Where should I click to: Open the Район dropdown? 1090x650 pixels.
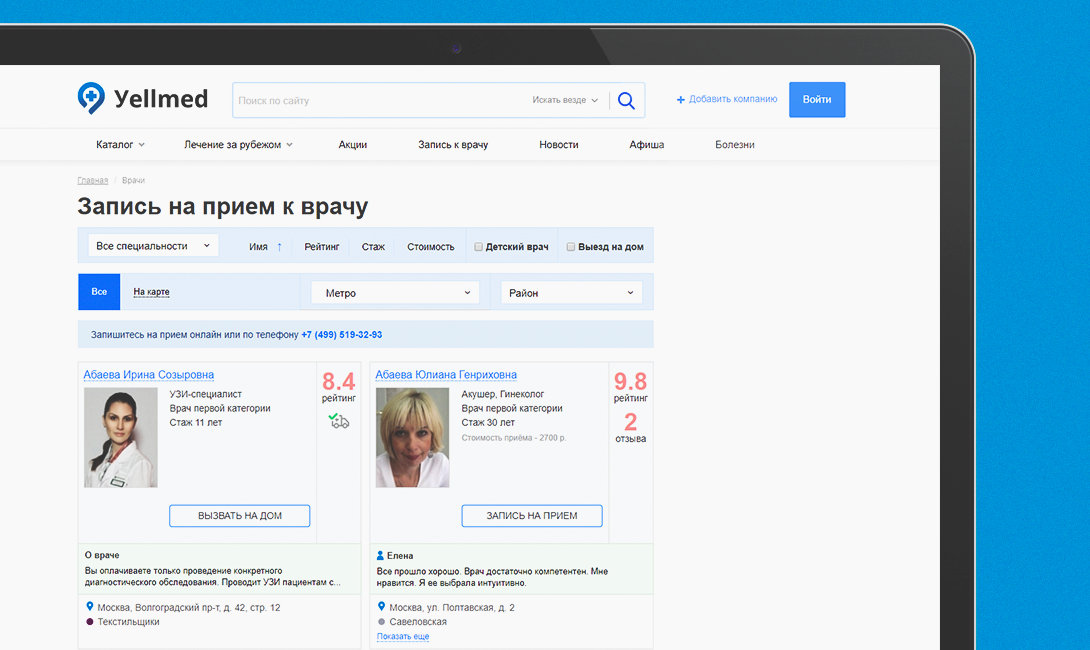571,293
